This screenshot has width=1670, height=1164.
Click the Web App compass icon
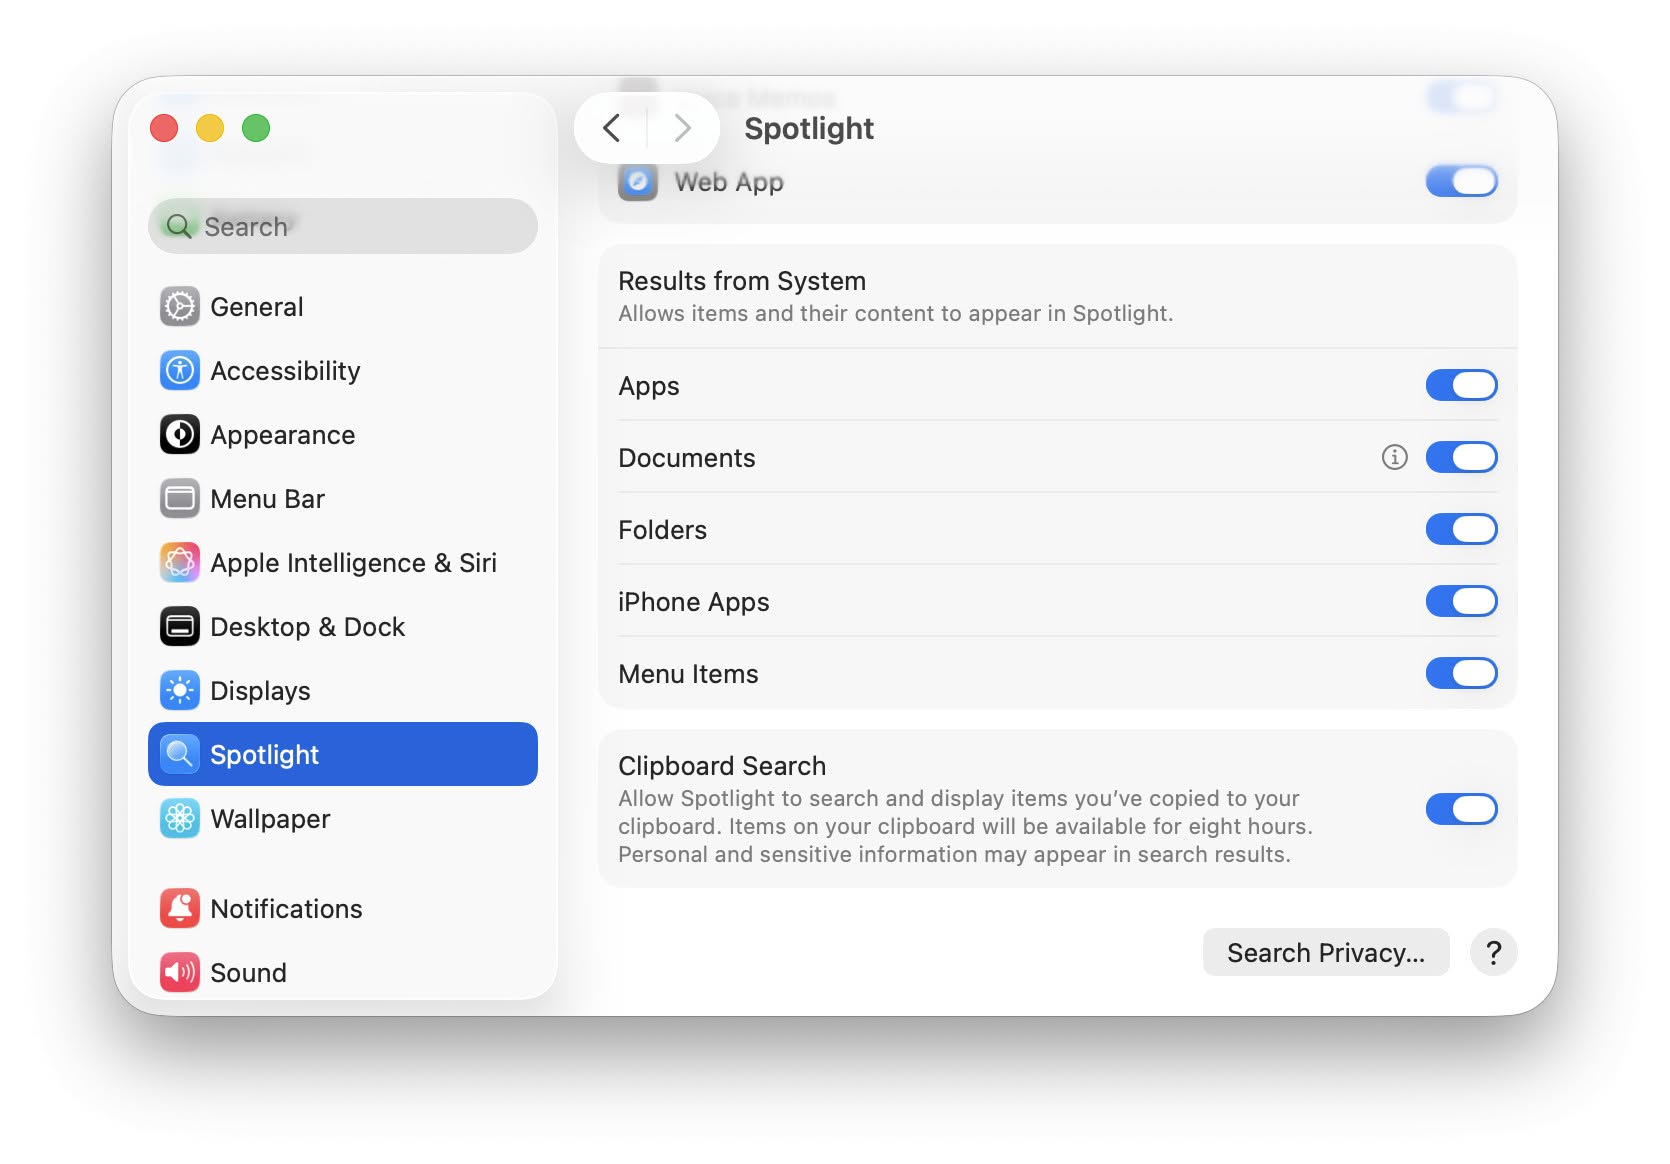638,182
